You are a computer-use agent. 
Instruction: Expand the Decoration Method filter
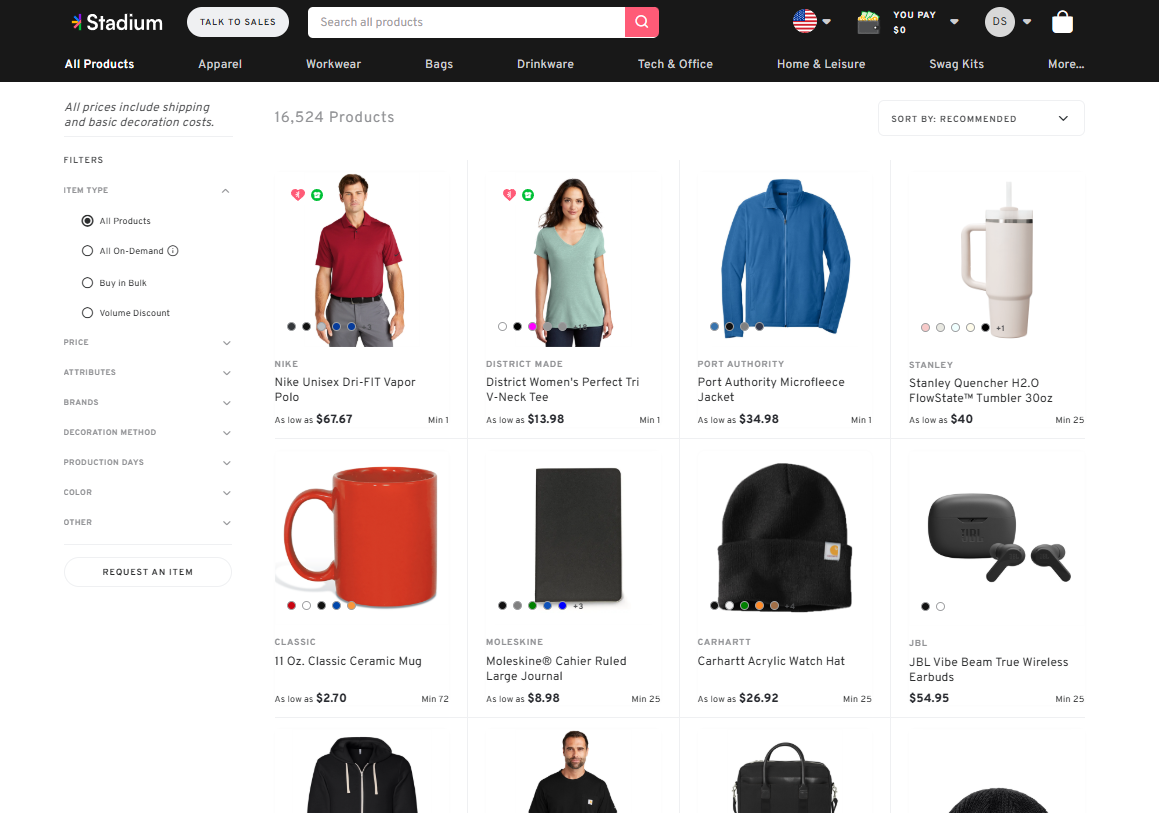tap(227, 432)
